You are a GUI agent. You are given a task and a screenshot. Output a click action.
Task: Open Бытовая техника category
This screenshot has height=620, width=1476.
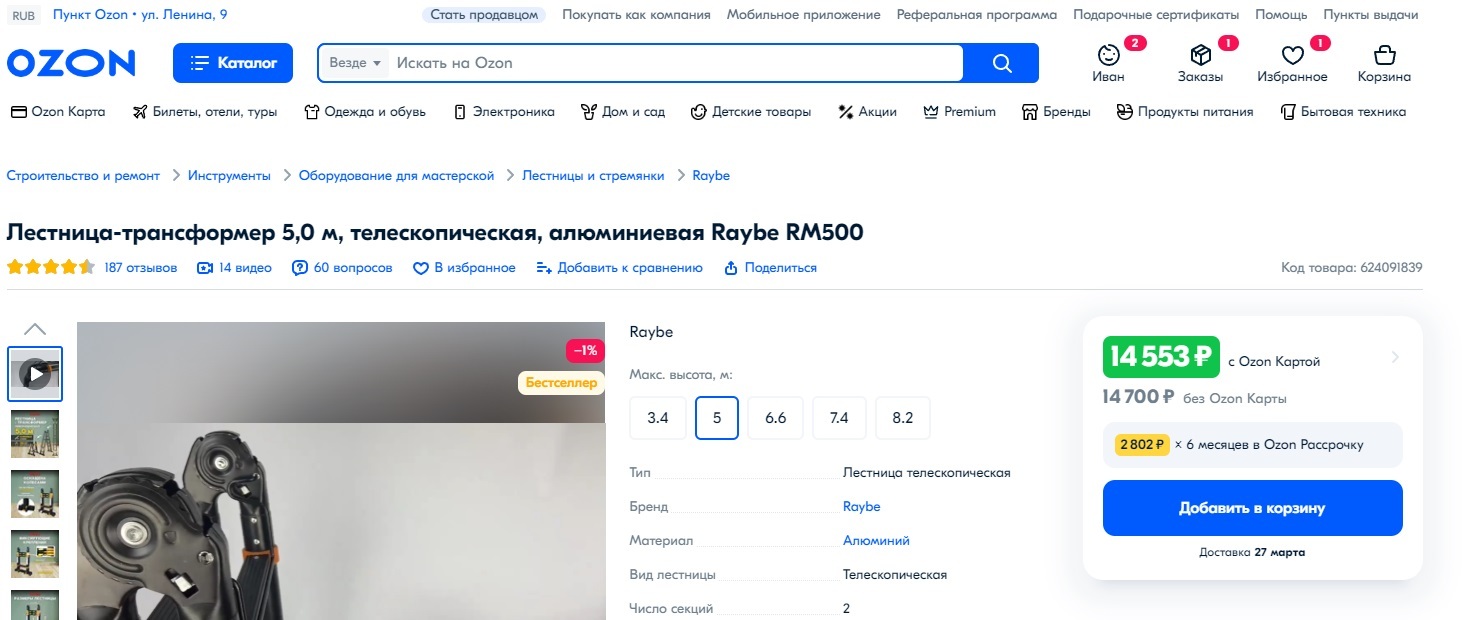pos(1343,112)
